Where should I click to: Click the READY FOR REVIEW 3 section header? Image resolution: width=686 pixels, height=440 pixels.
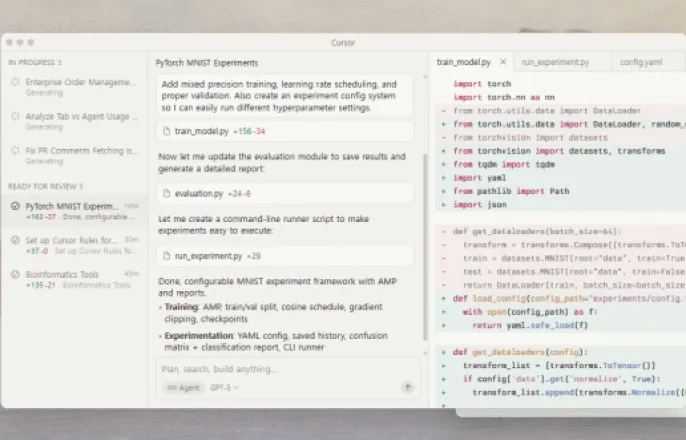point(45,187)
